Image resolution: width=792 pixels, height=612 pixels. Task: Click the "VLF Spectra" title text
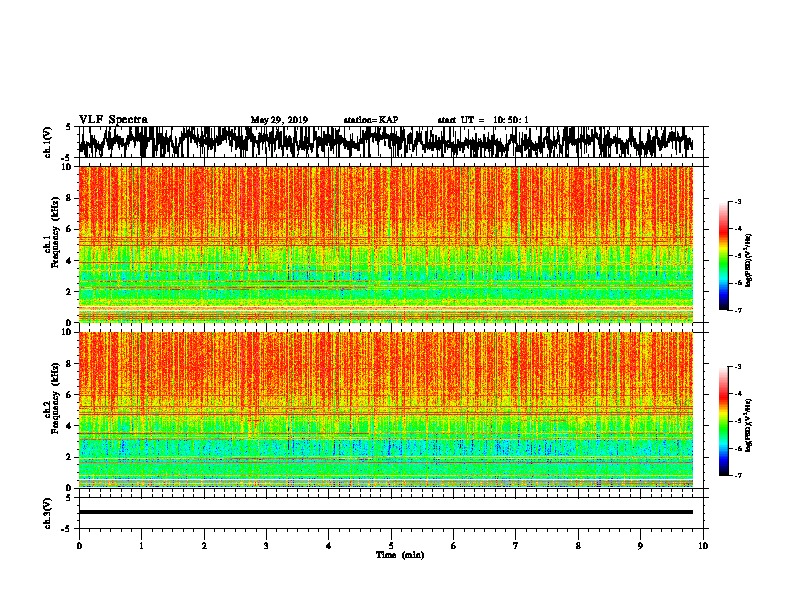(x=113, y=120)
